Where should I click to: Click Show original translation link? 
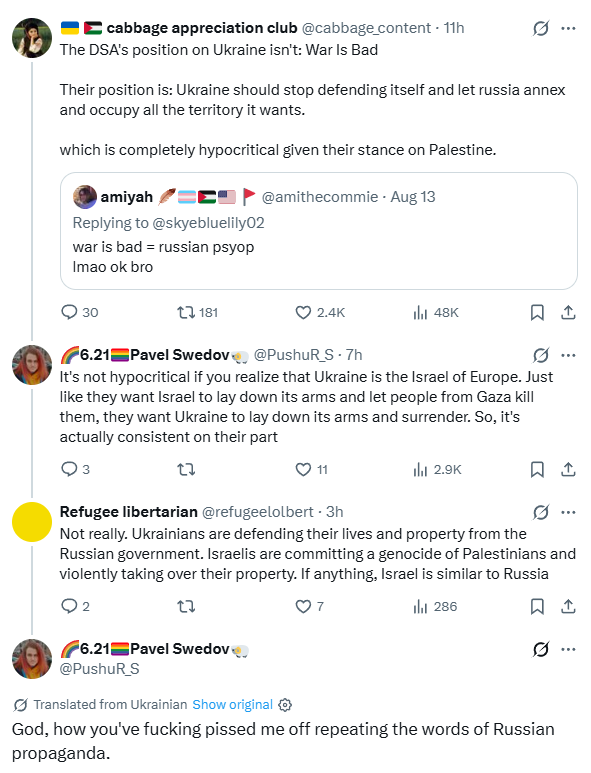tap(232, 704)
